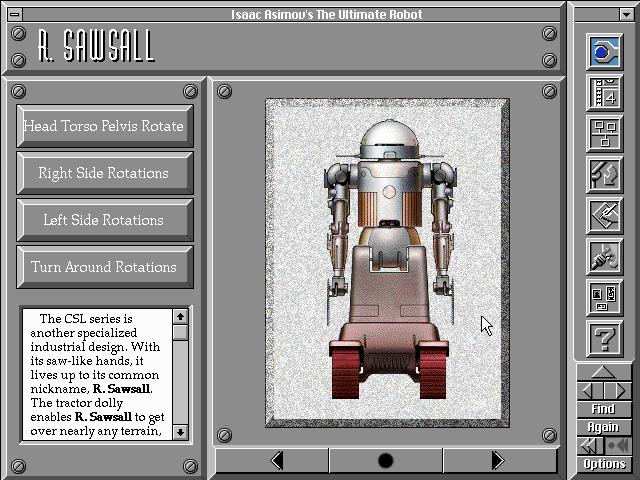Open the hand-writing notepad icon
Image resolution: width=640 pixels, height=480 pixels.
click(x=604, y=216)
